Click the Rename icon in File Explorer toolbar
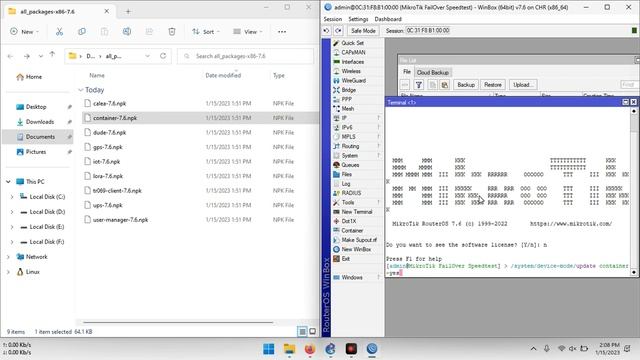This screenshot has height=360, width=640. pyautogui.click(x=127, y=31)
